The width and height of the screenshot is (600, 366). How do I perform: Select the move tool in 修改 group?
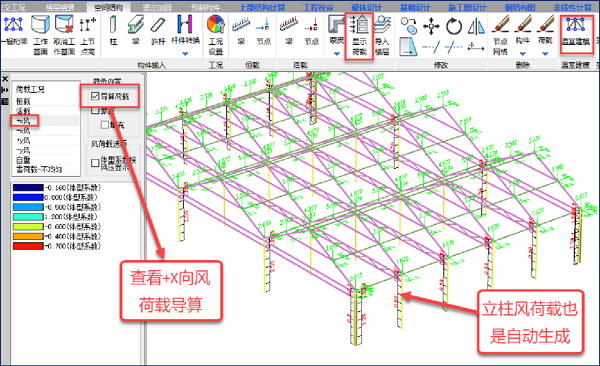pos(431,26)
